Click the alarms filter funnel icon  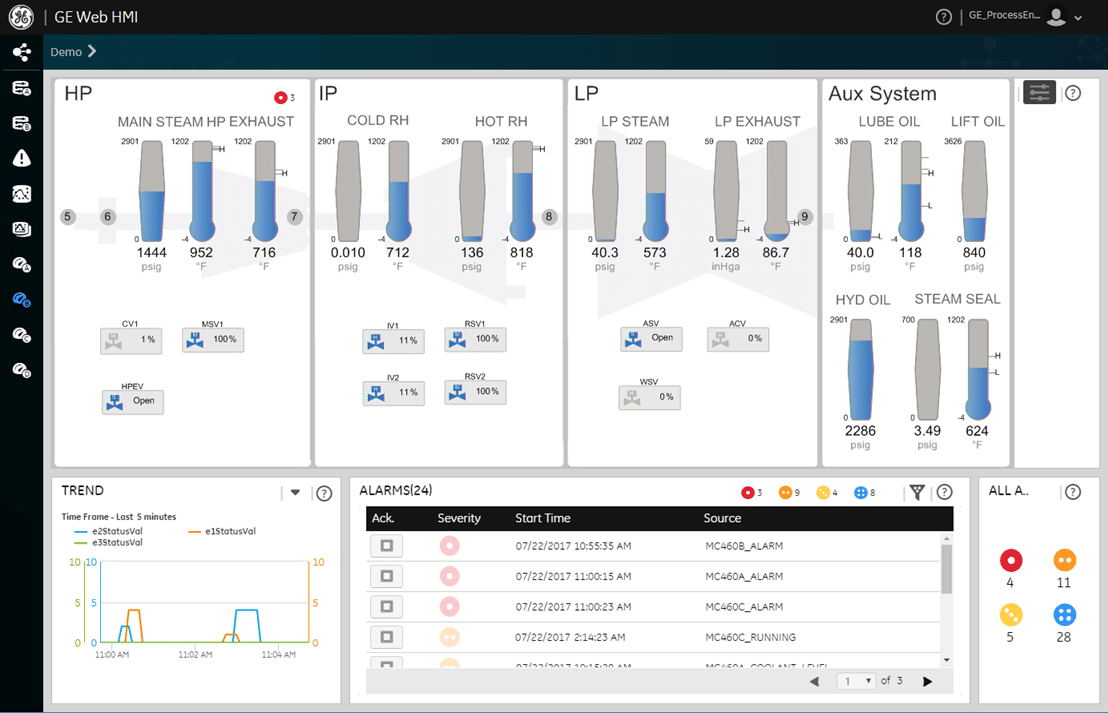[x=916, y=492]
